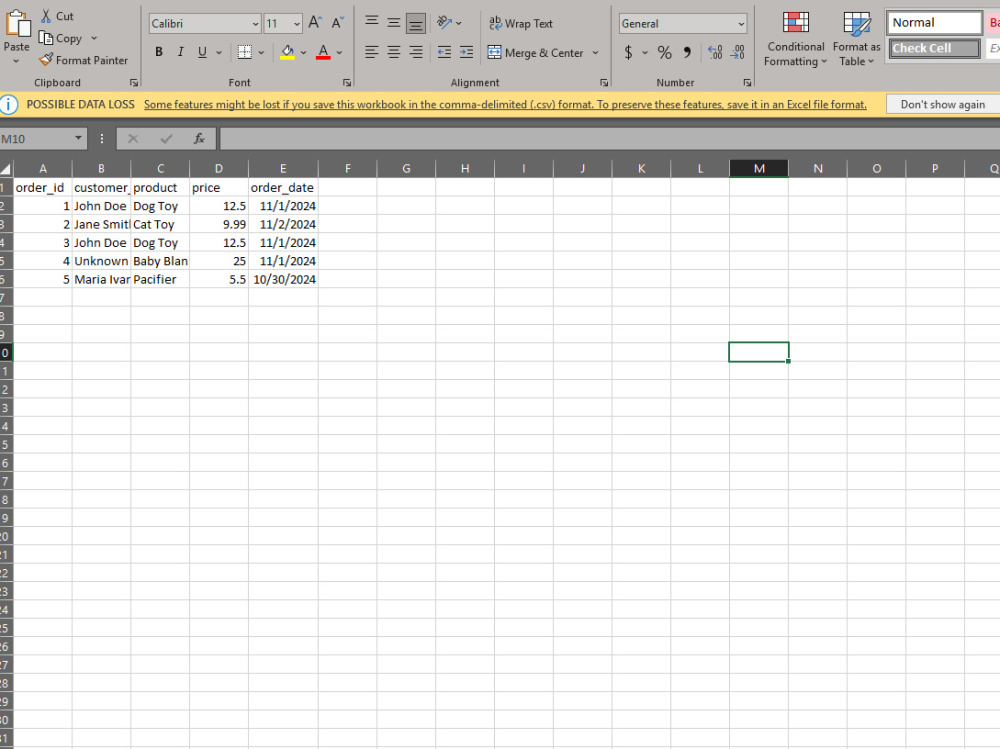Open Number format dialog launcher
The width and height of the screenshot is (1000, 749).
tap(747, 83)
